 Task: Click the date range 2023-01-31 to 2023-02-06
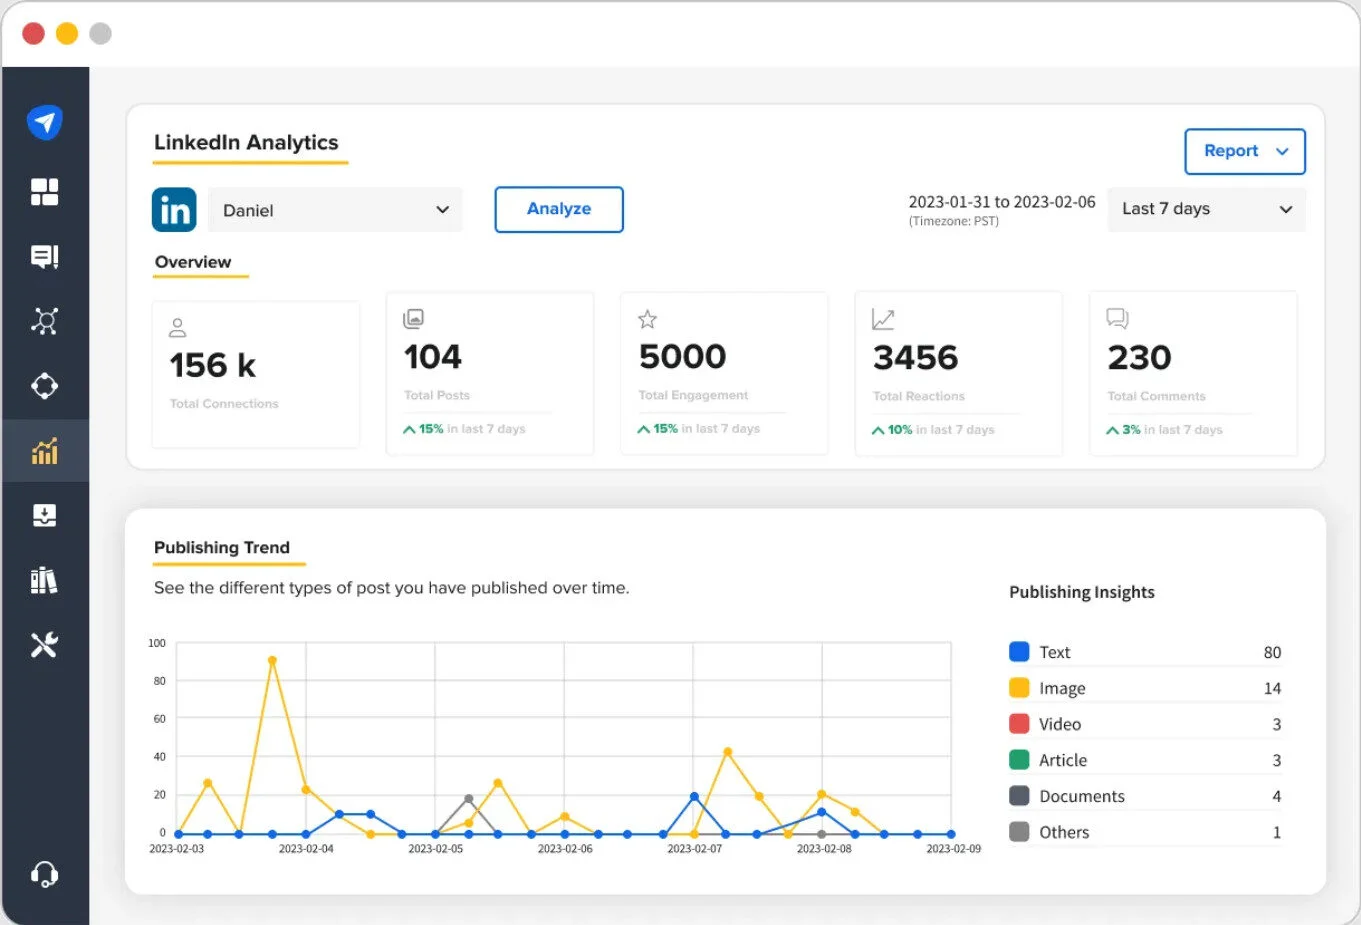click(x=1002, y=202)
